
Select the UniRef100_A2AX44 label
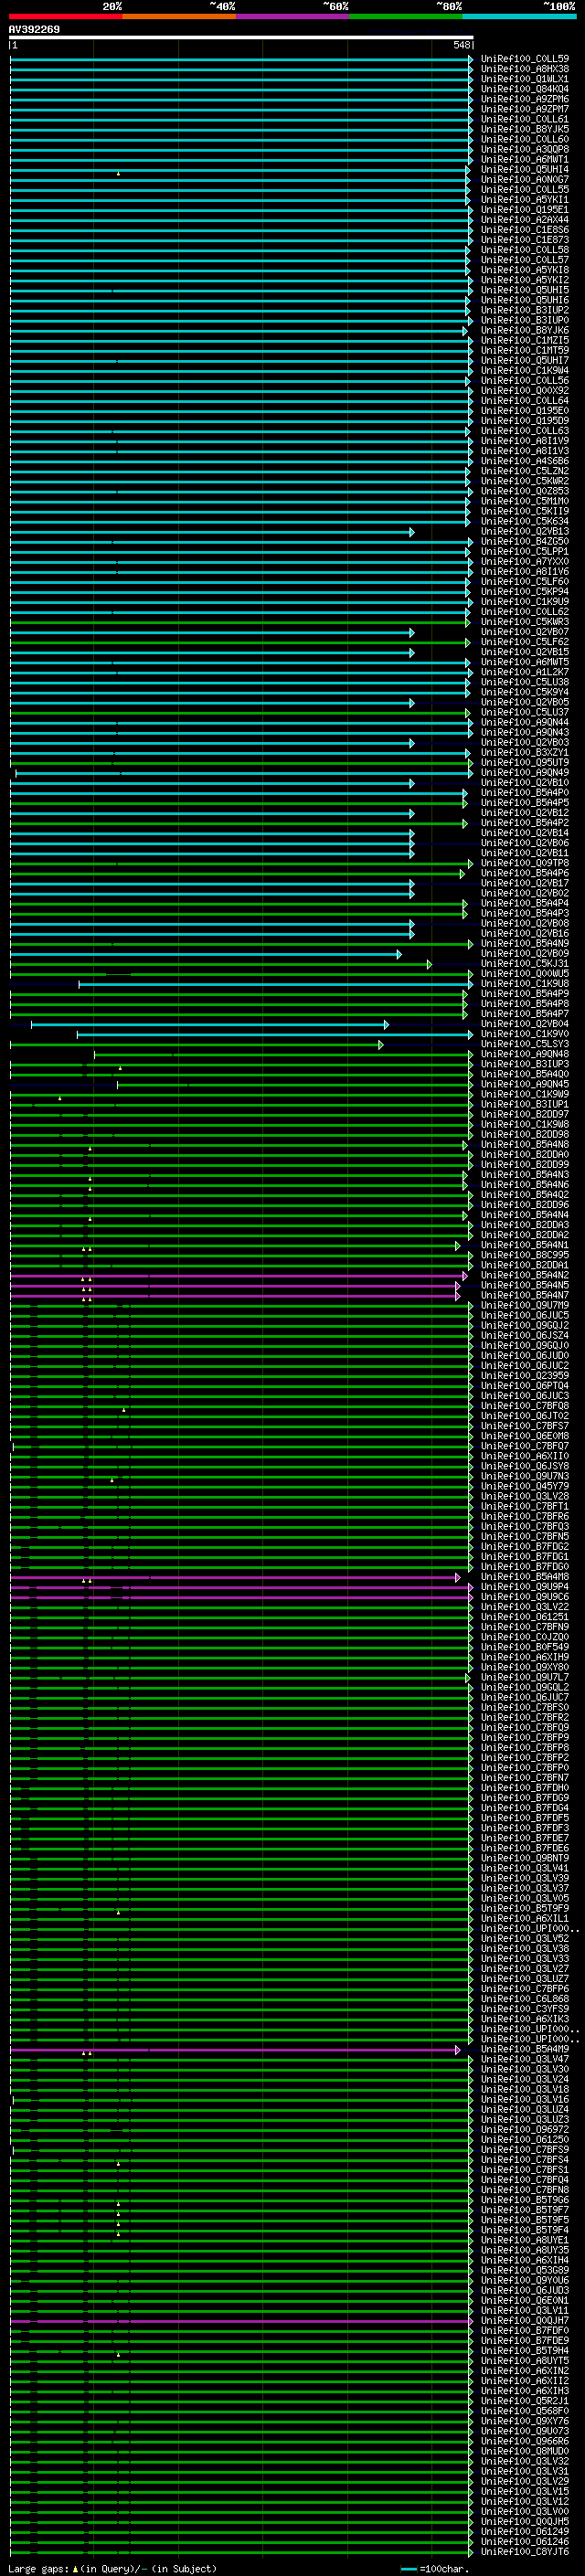(x=525, y=219)
